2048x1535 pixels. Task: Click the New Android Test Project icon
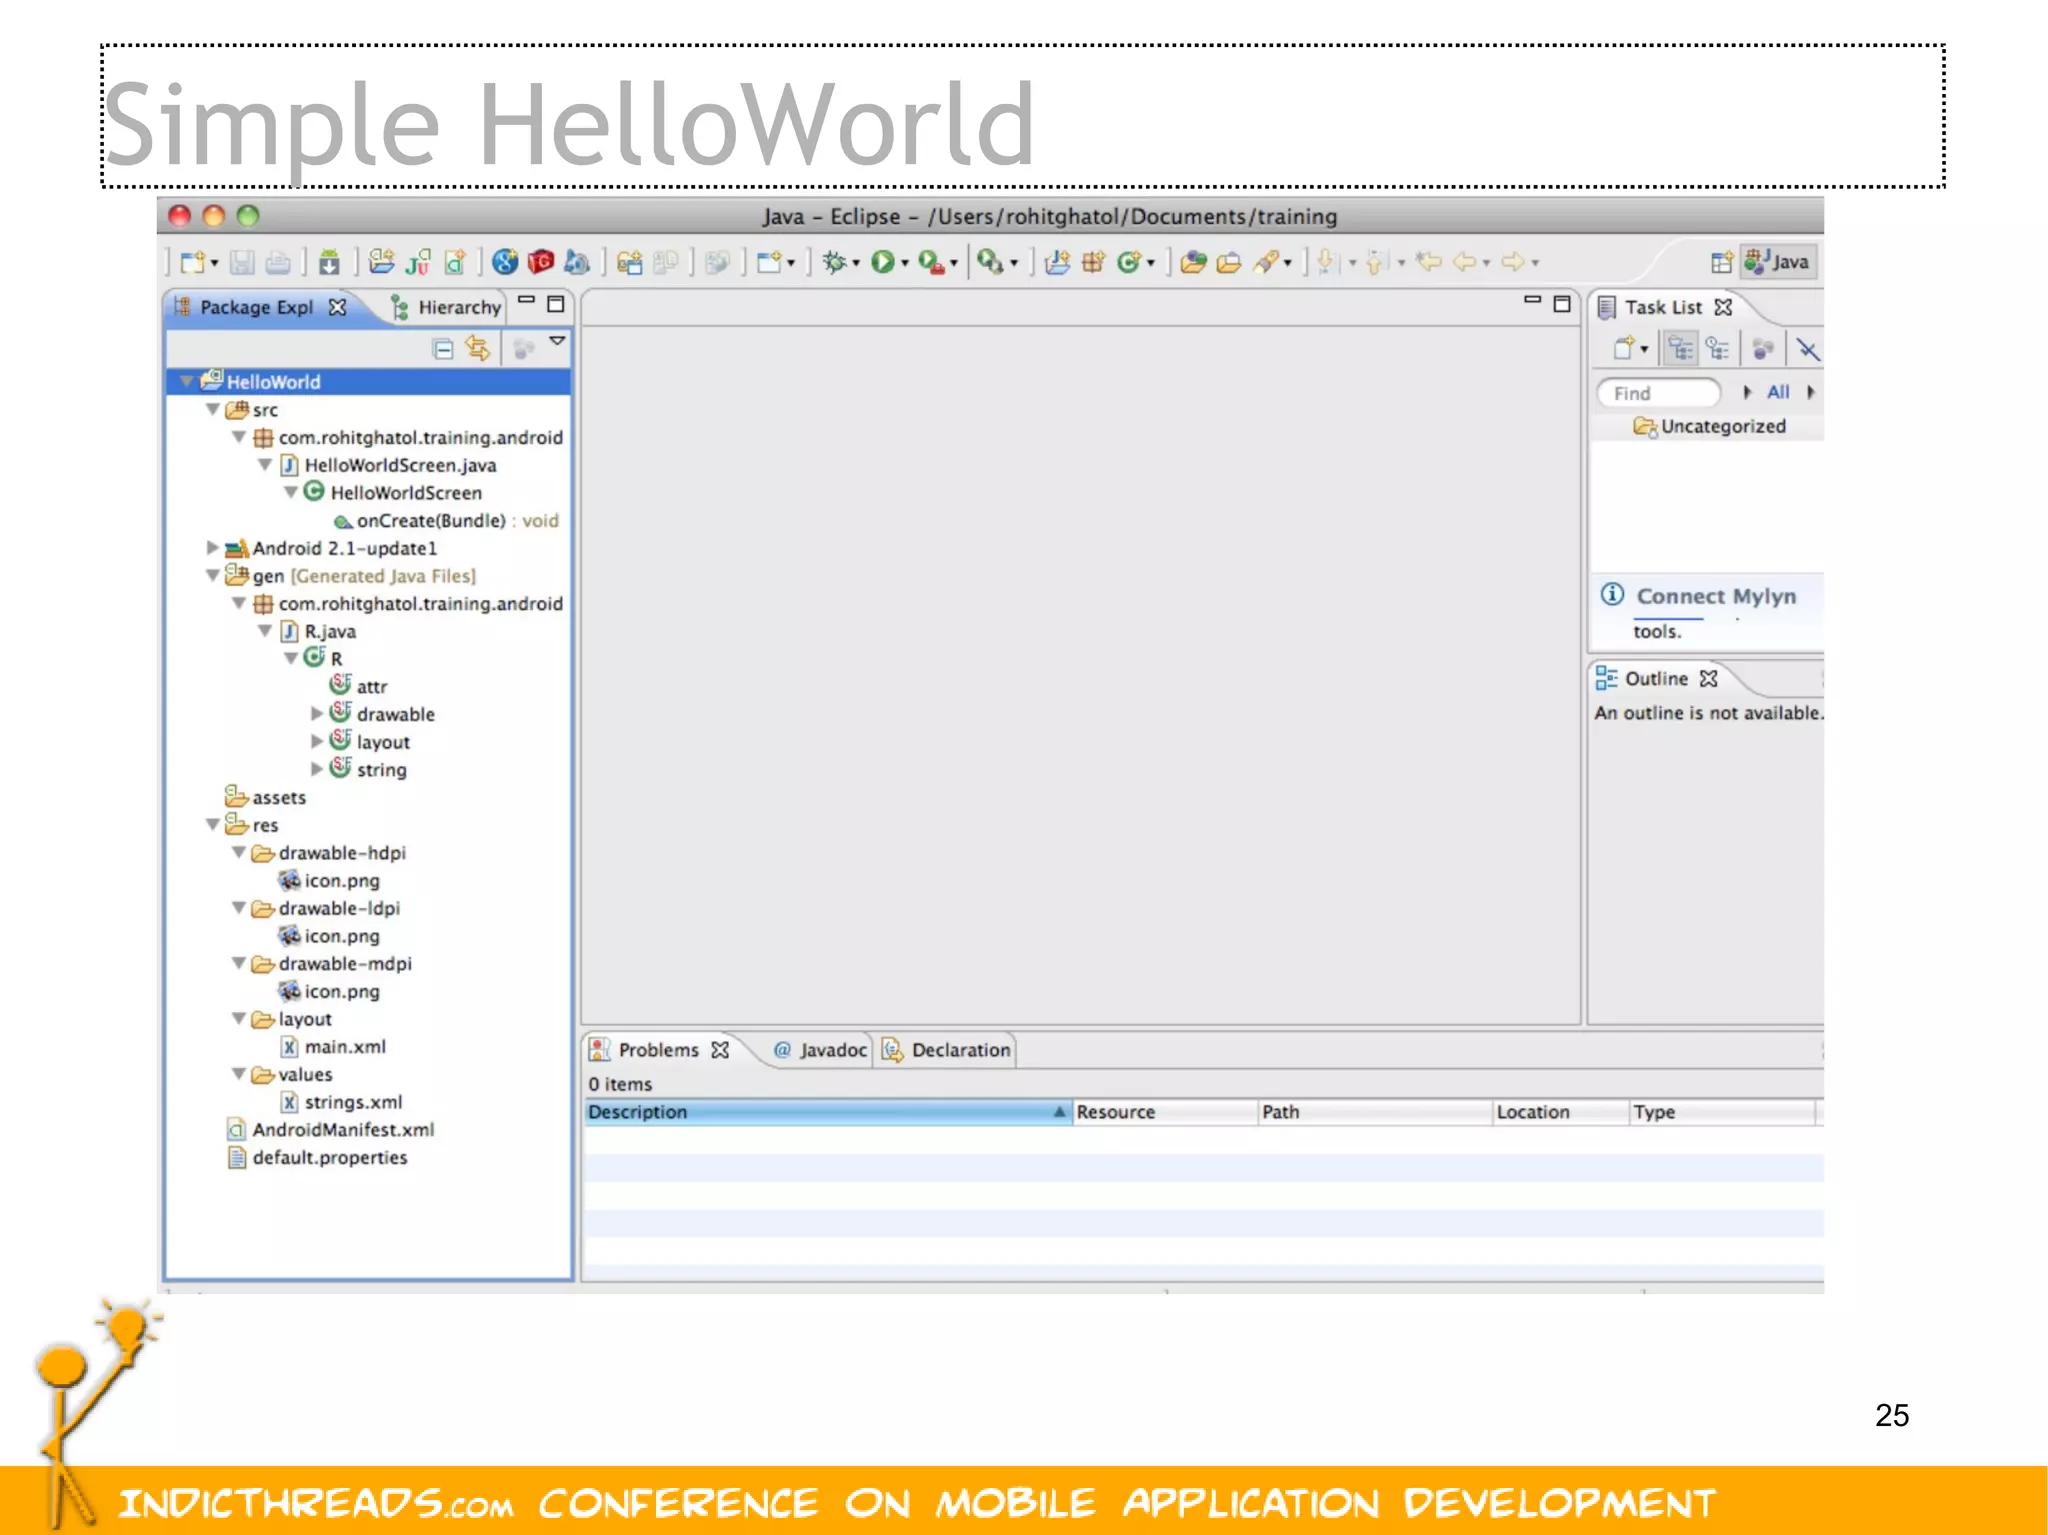click(418, 262)
